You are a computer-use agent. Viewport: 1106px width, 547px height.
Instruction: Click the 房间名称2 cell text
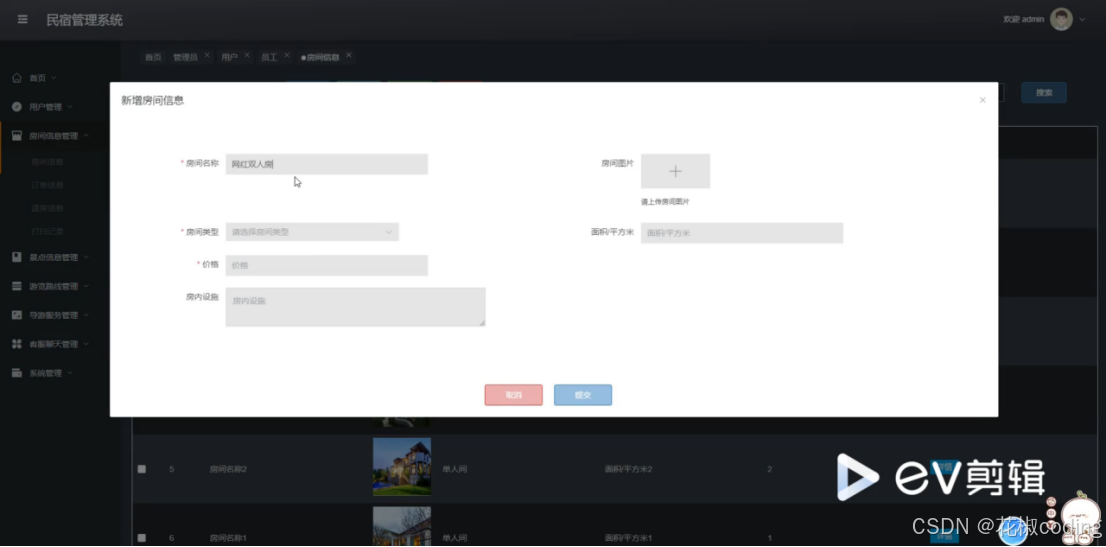228,469
